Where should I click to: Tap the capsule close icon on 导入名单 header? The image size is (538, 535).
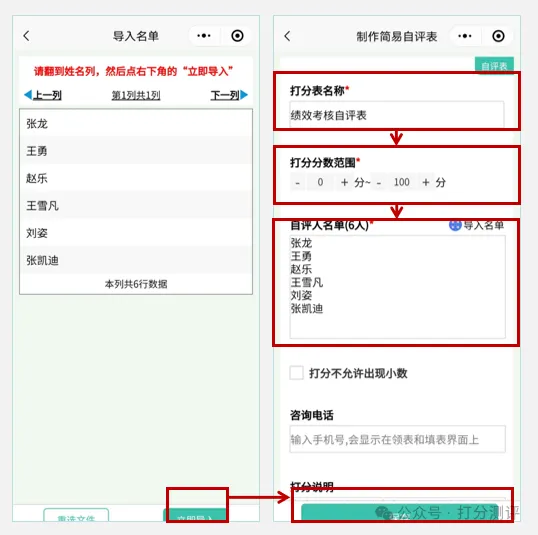[x=237, y=36]
